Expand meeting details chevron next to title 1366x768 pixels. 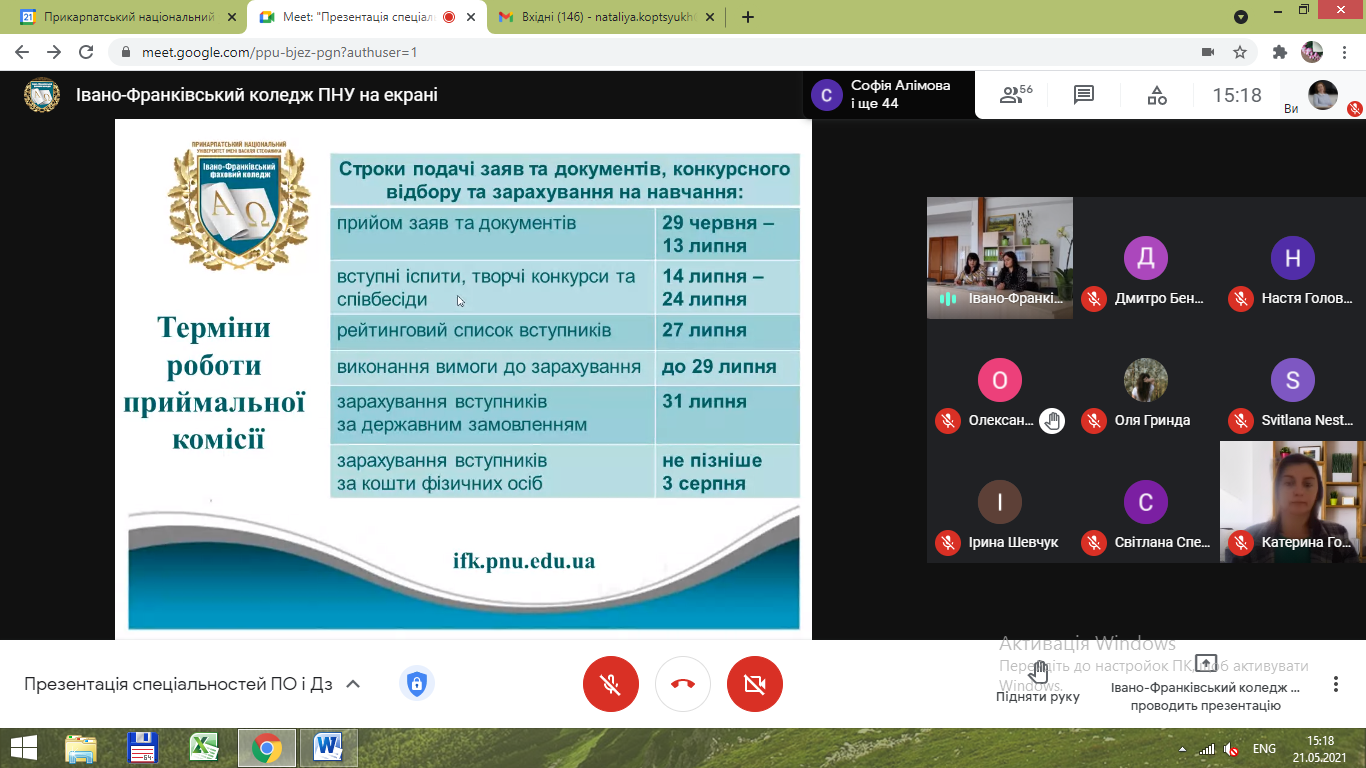352,684
